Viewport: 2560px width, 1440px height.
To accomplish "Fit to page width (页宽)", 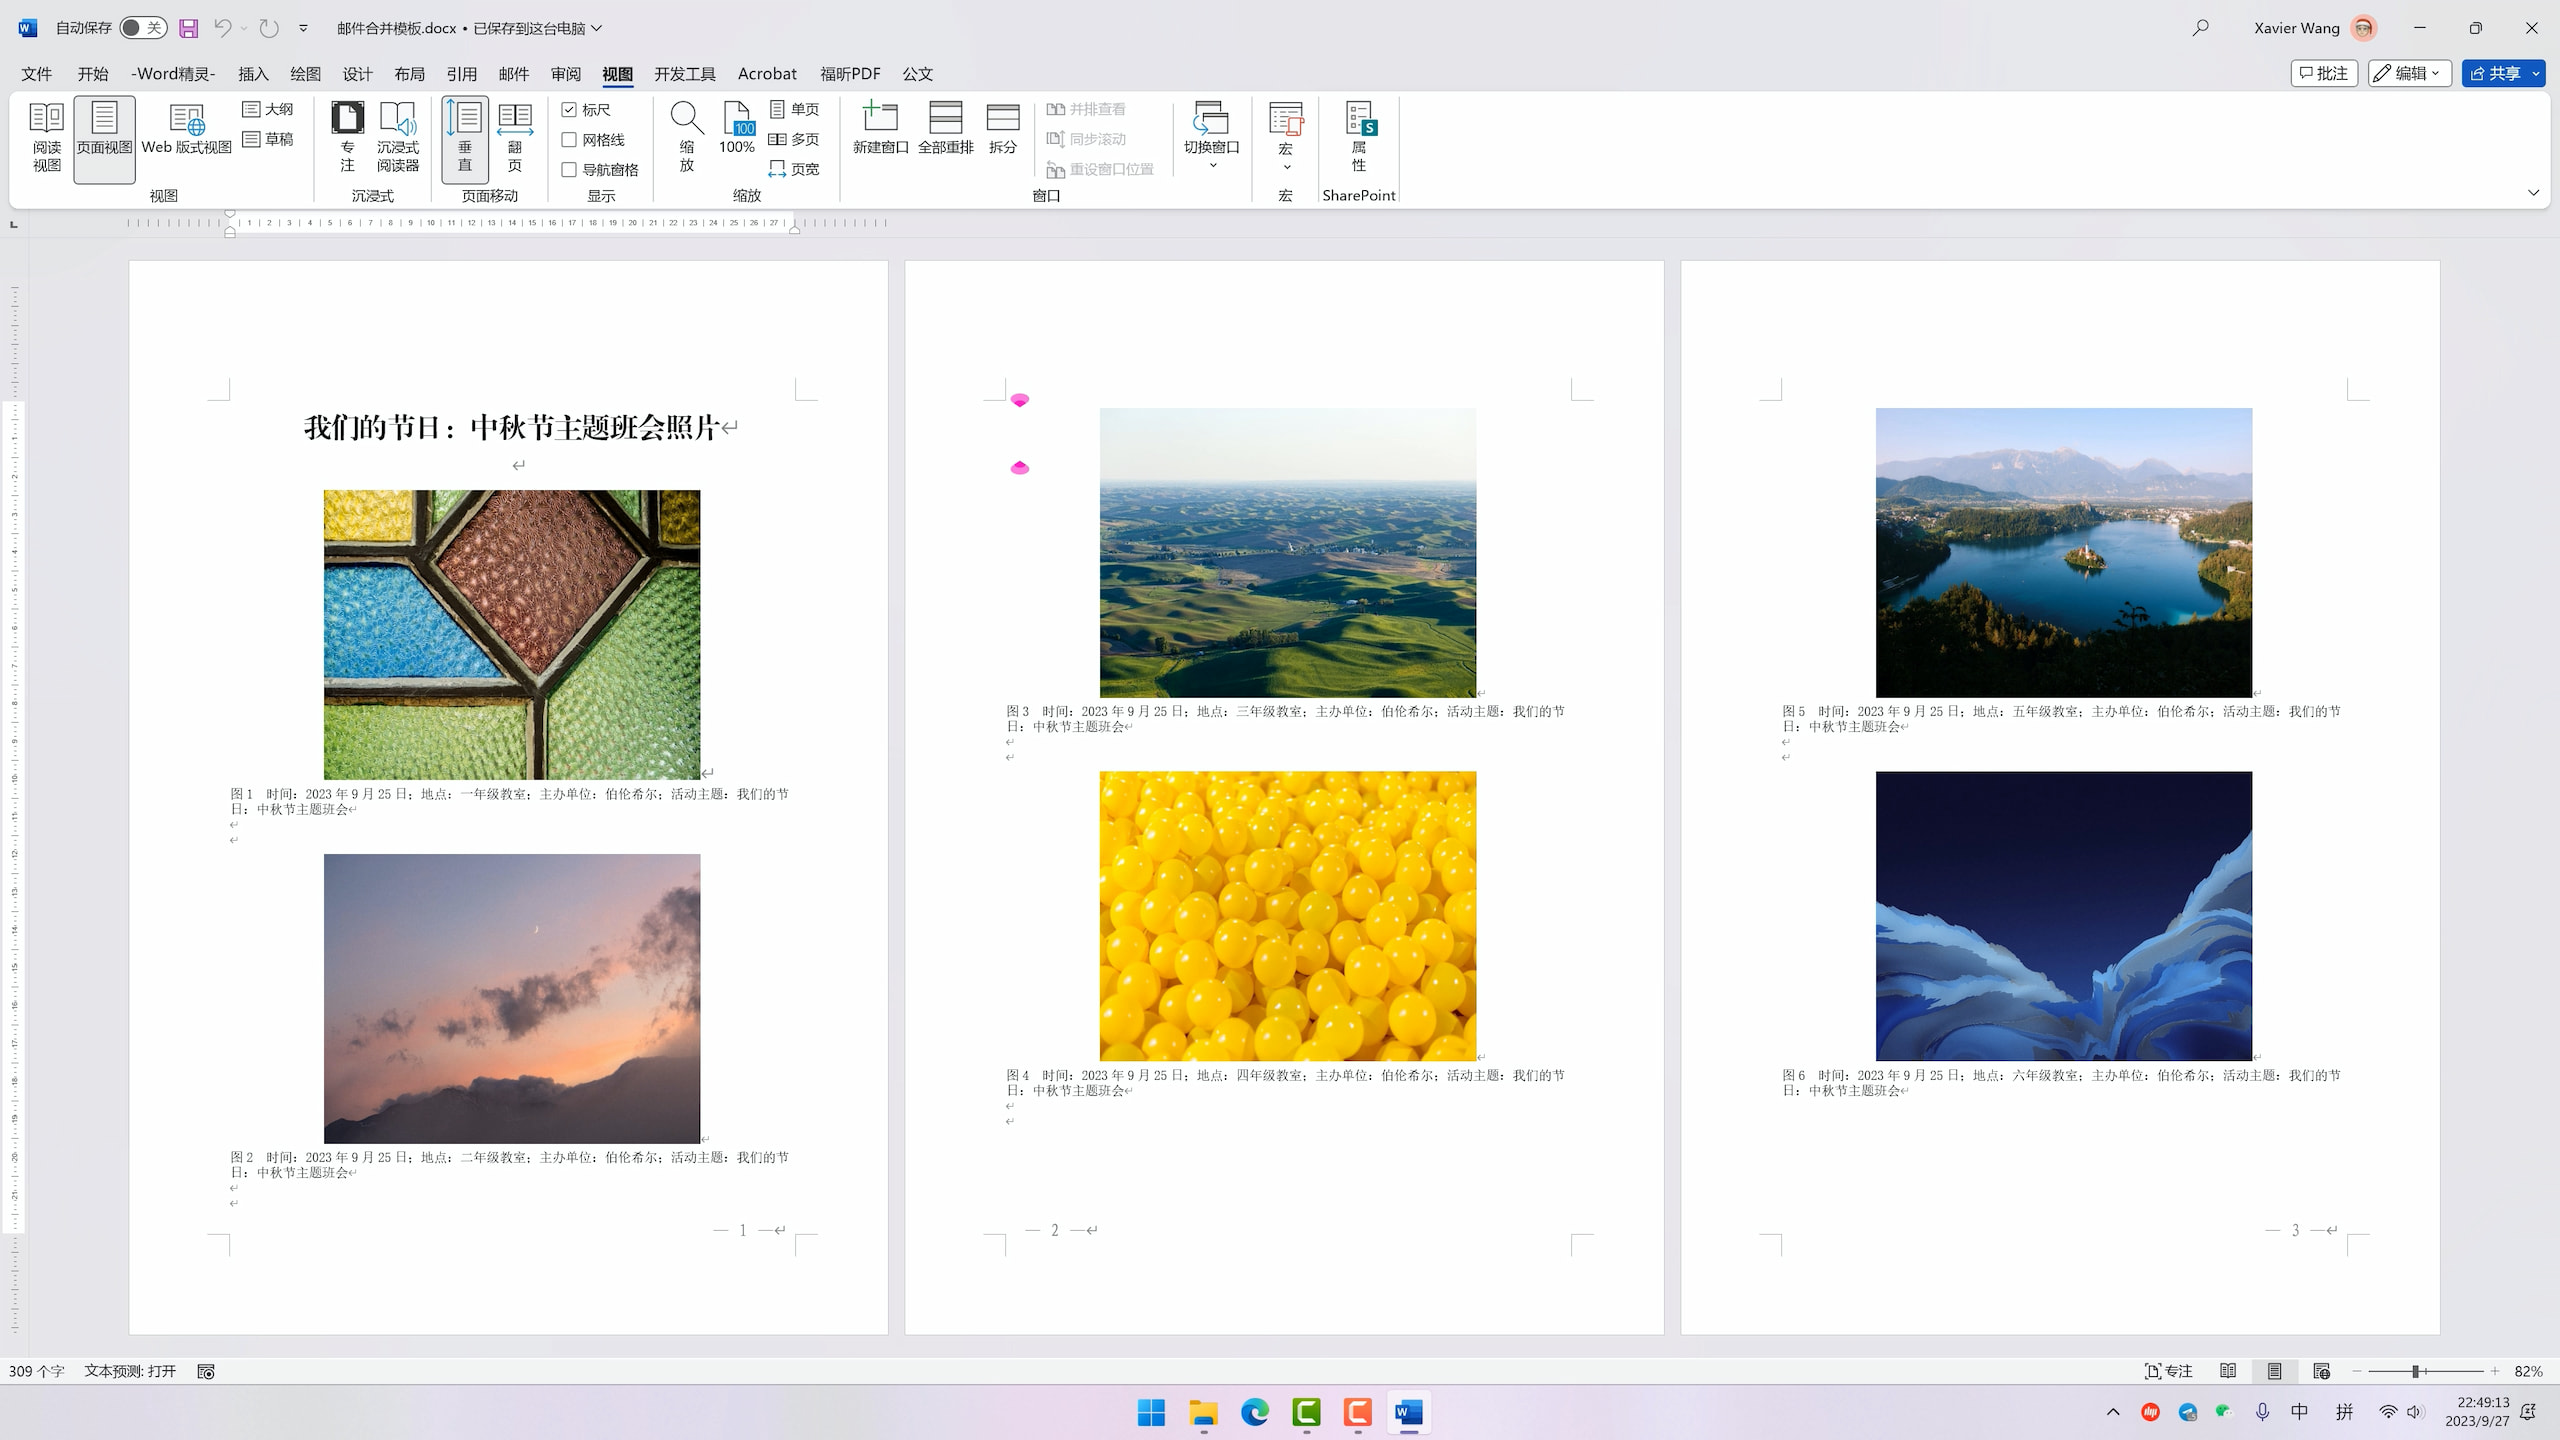I will pyautogui.click(x=795, y=169).
